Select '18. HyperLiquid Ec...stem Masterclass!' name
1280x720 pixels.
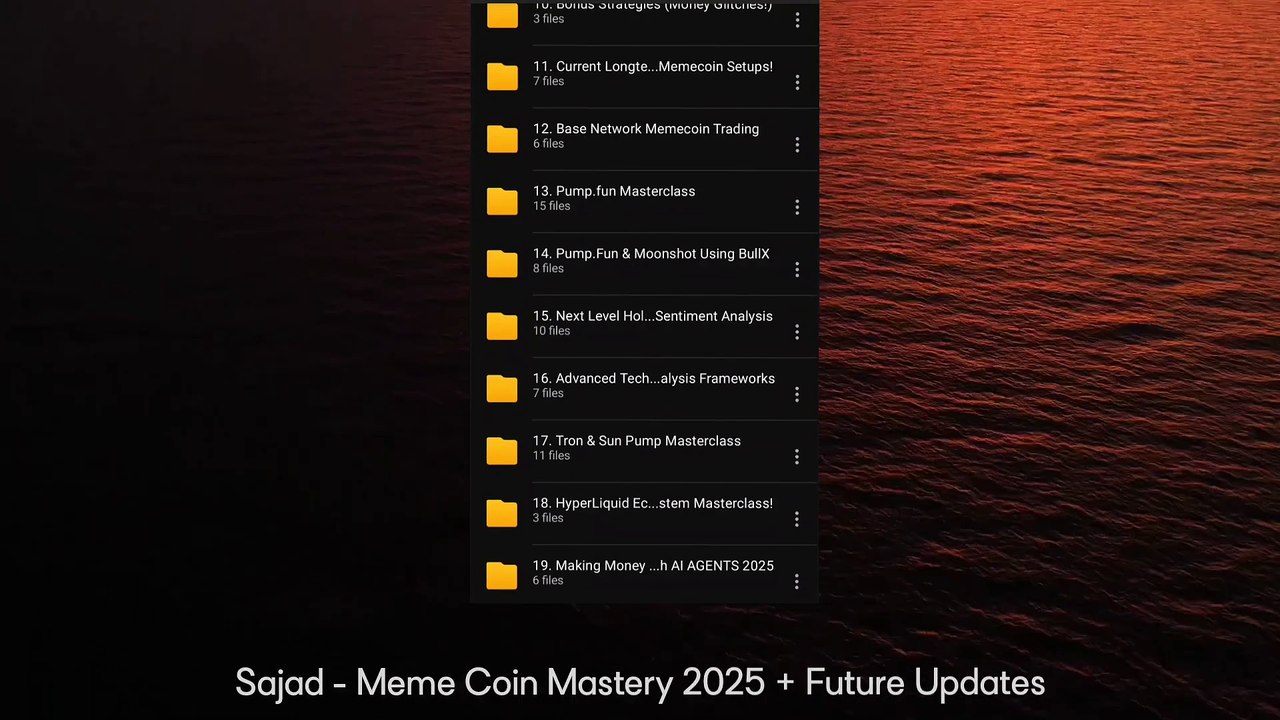653,503
